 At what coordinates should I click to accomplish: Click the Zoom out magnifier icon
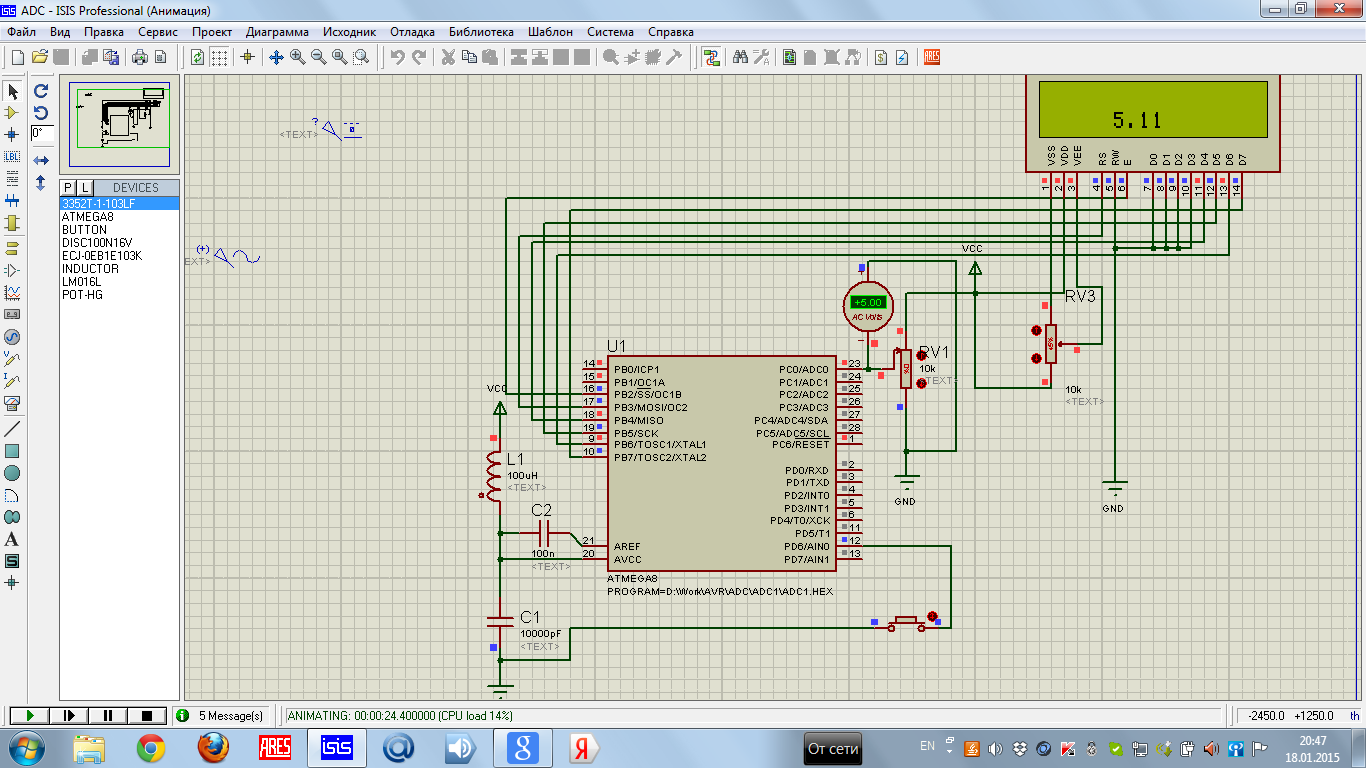319,57
